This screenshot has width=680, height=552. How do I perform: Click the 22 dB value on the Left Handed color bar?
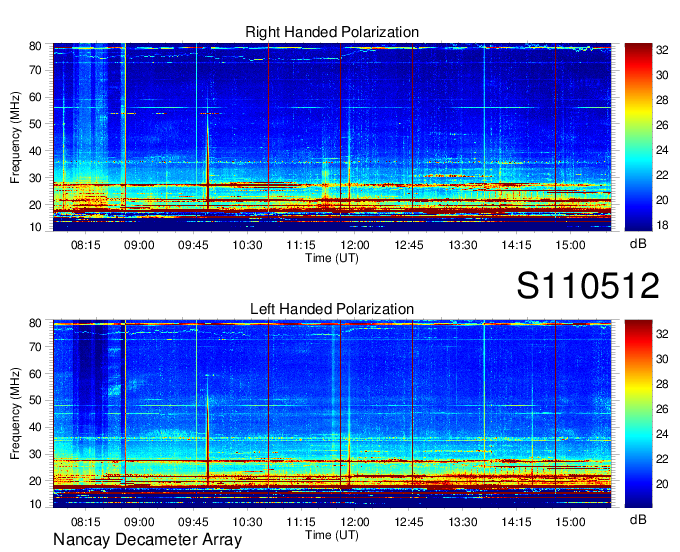[x=662, y=459]
